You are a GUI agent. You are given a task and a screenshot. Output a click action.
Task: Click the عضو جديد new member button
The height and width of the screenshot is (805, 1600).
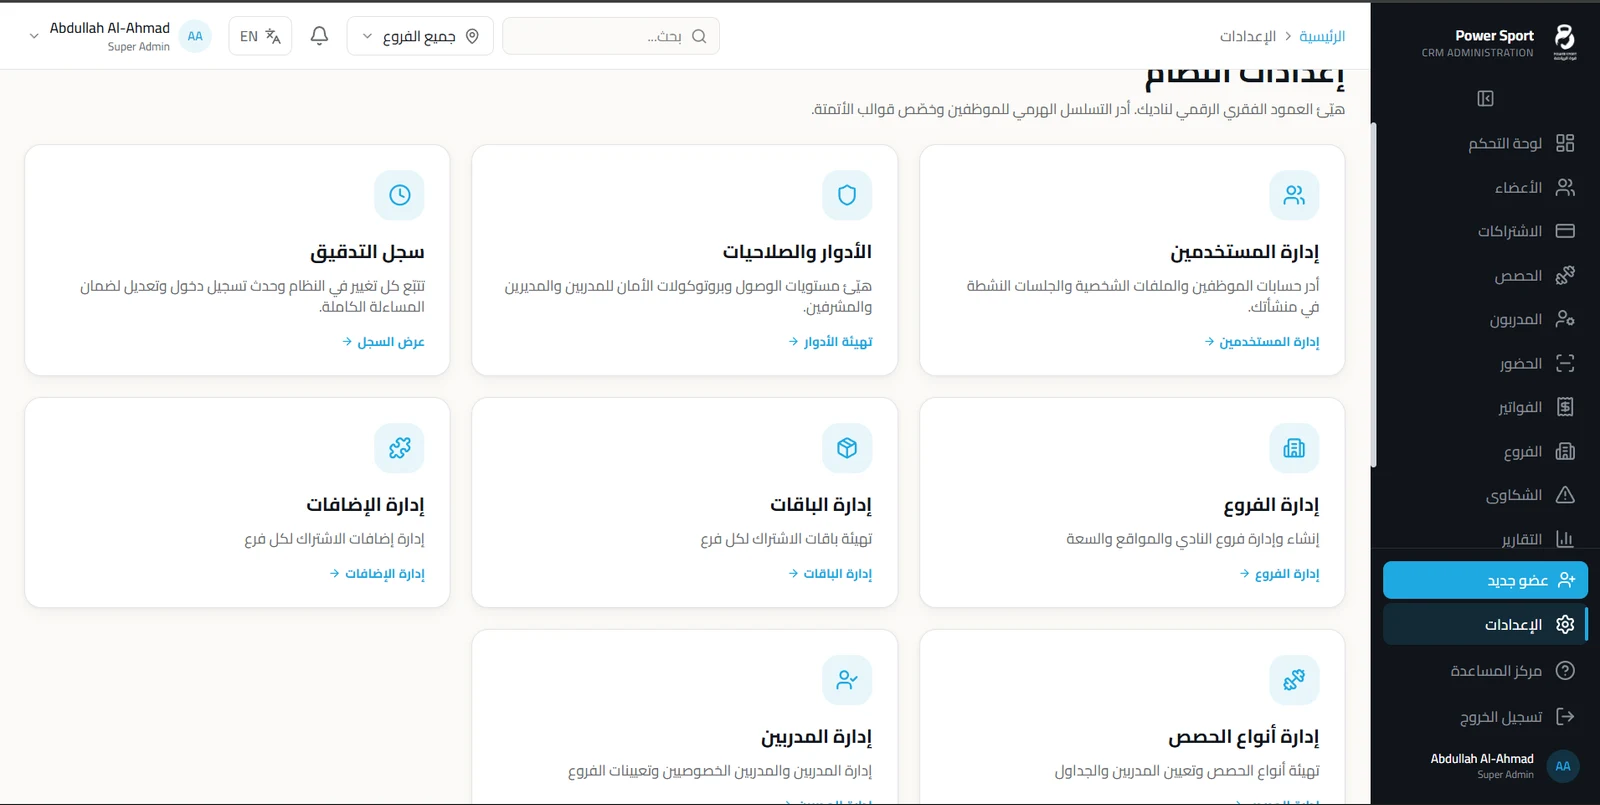[1485, 580]
